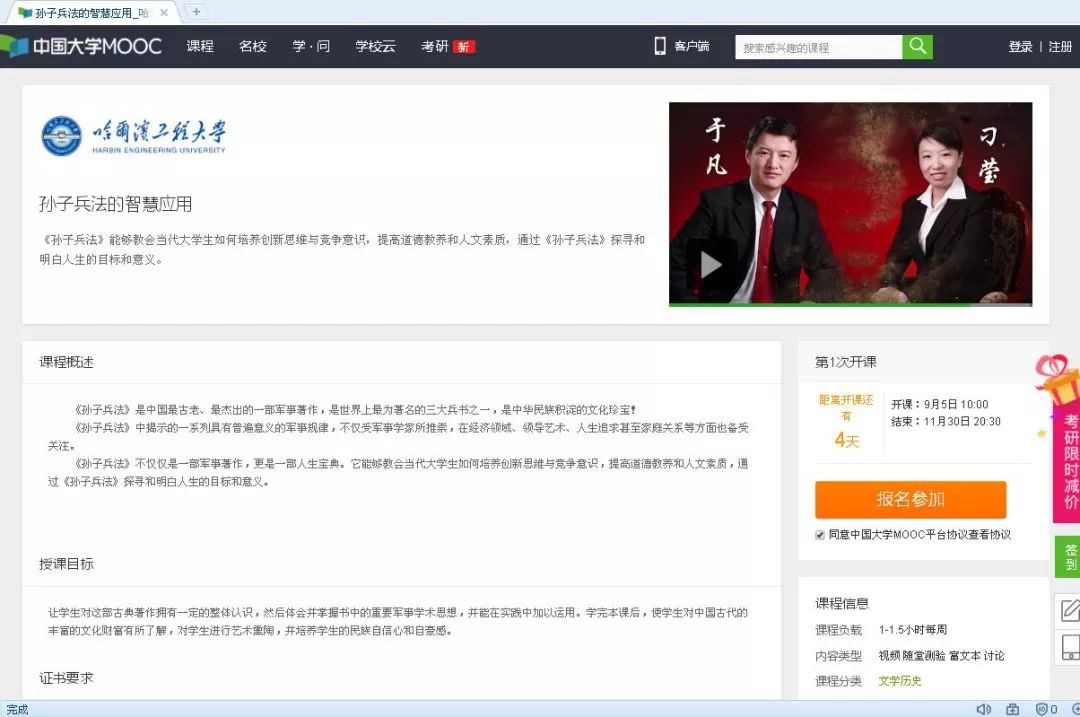Click the 考研限时减价 gift banner
The height and width of the screenshot is (717, 1080).
(1061, 438)
